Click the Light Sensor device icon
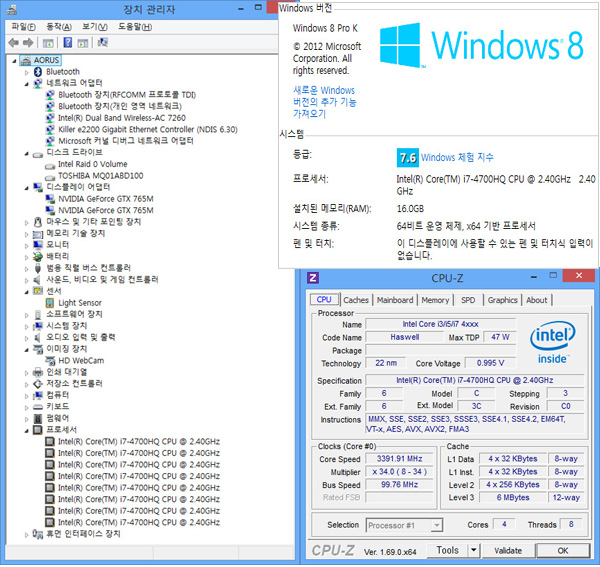Screen dimensions: 600x567 [50, 302]
